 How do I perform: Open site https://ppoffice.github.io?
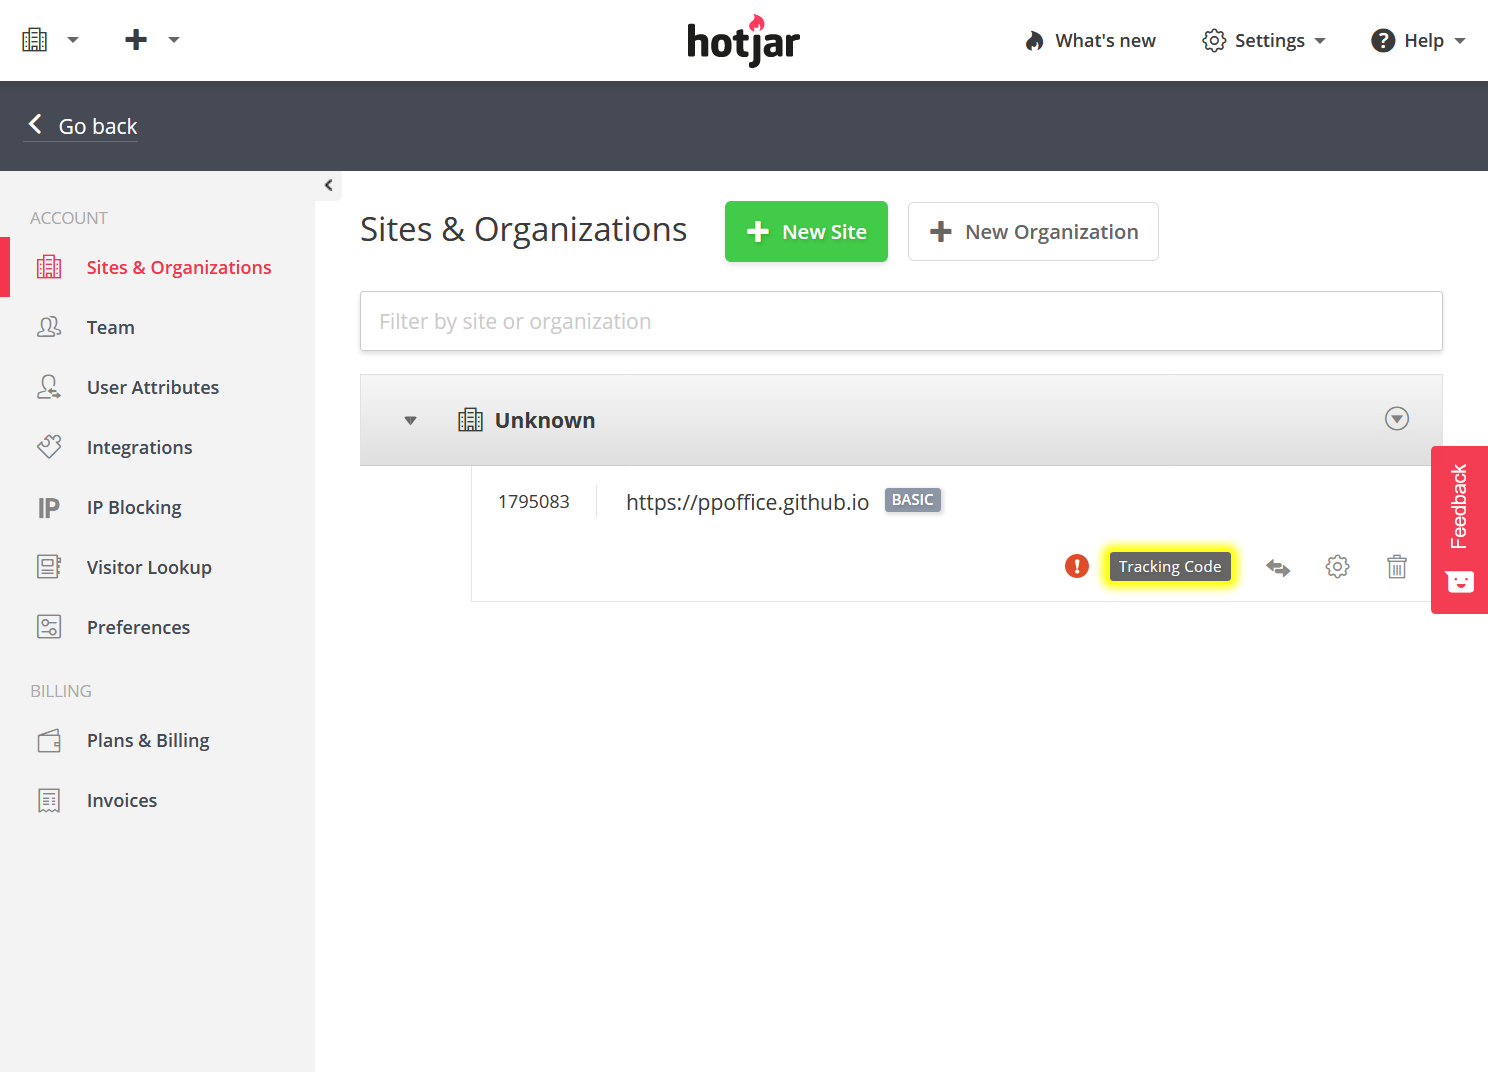[x=747, y=502]
